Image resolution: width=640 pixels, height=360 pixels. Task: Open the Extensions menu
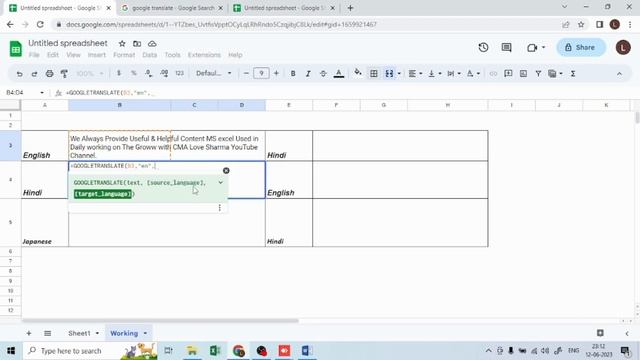tap(204, 55)
